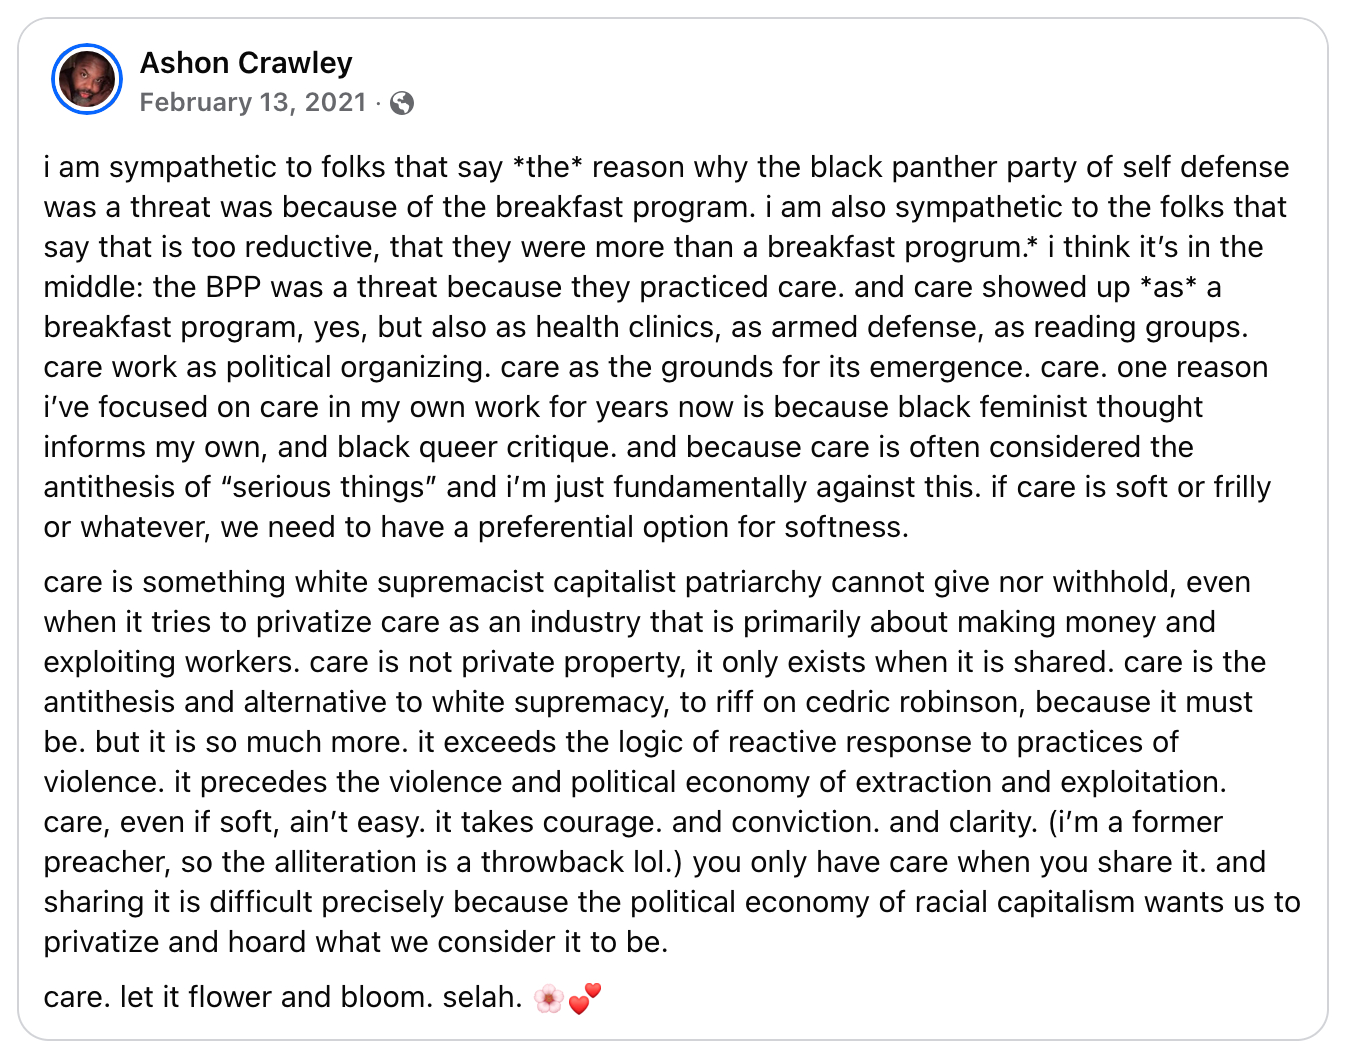Click the February 13, 2021 timestamp
This screenshot has width=1350, height=1050.
(253, 103)
